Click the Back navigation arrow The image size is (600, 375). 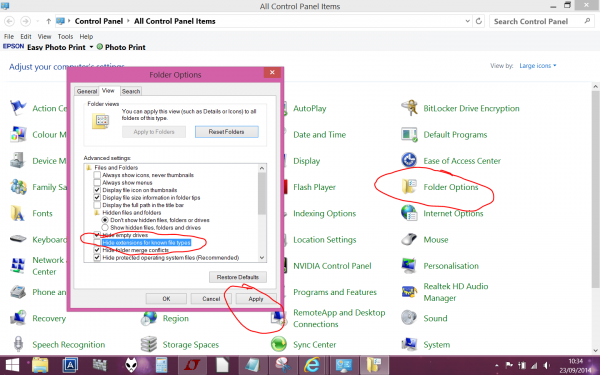click(10, 21)
